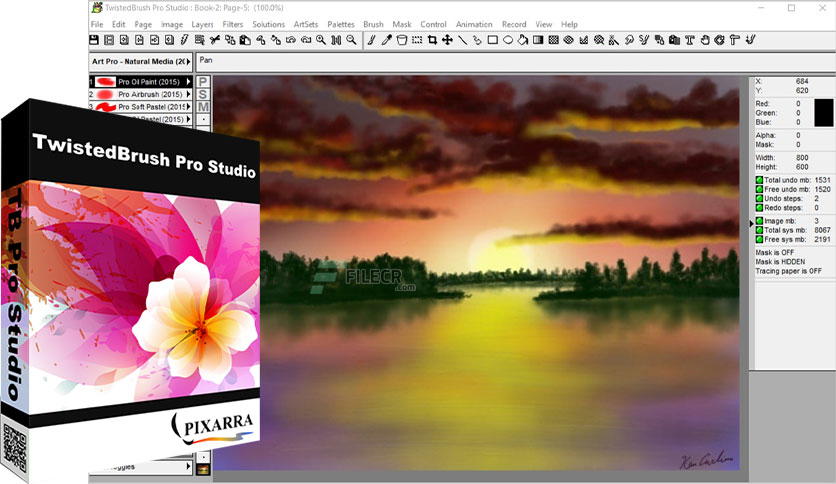The width and height of the screenshot is (836, 484).
Task: Click the Undo curved arrow icon
Action: click(291, 40)
